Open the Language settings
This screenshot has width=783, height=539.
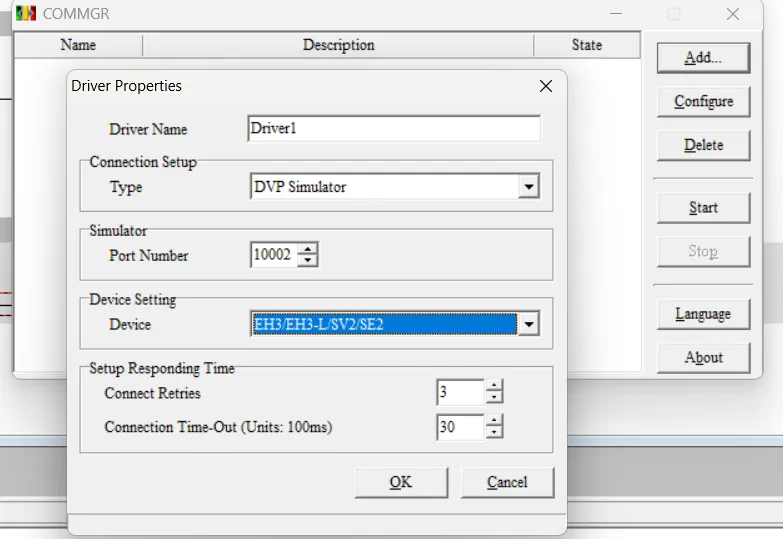click(x=703, y=314)
